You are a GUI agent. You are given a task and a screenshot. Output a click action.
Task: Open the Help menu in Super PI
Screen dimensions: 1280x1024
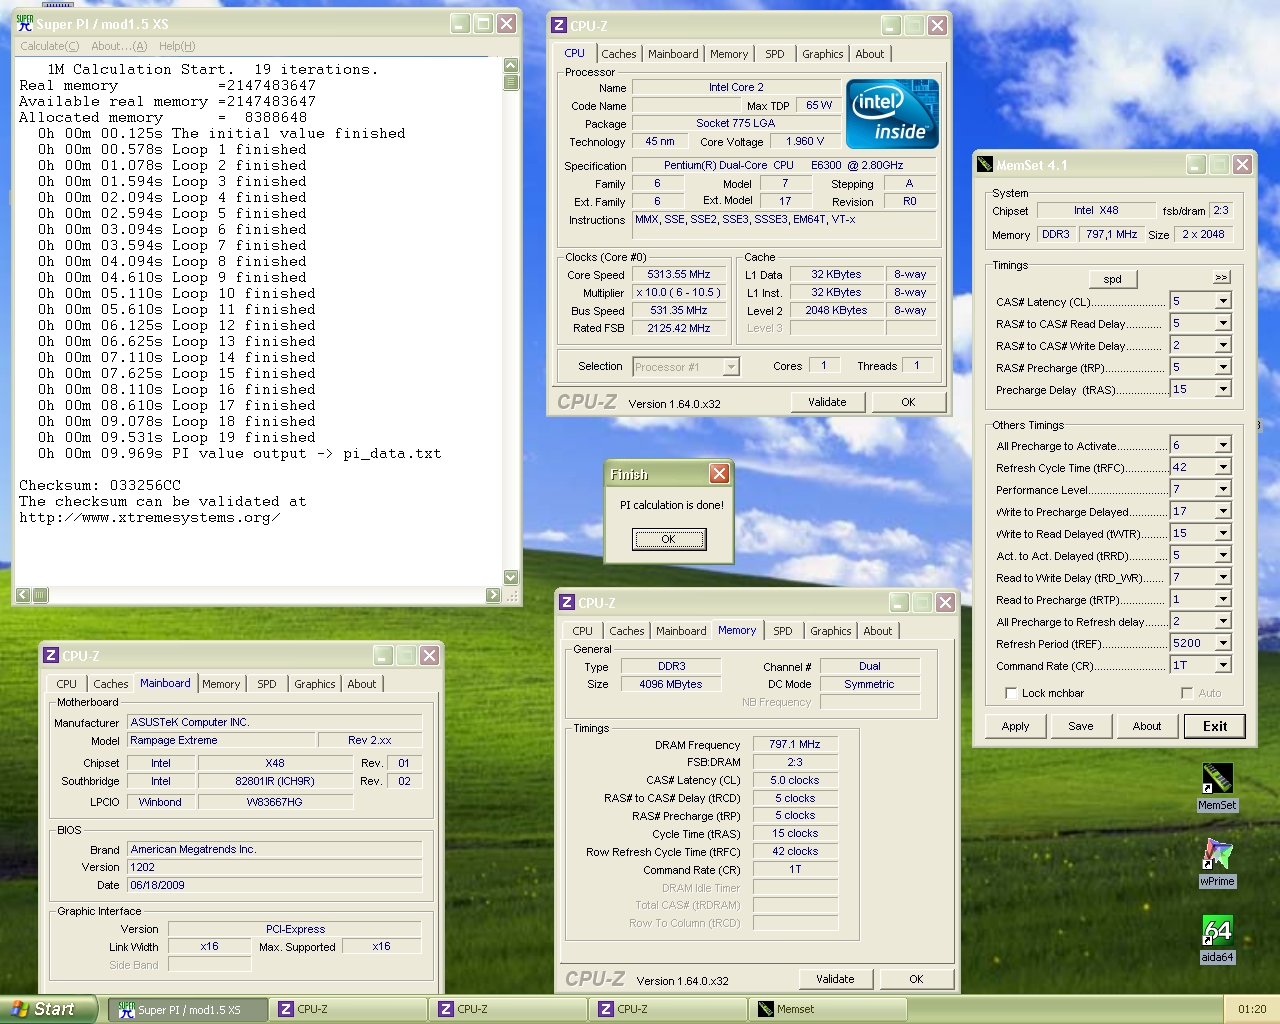click(177, 46)
